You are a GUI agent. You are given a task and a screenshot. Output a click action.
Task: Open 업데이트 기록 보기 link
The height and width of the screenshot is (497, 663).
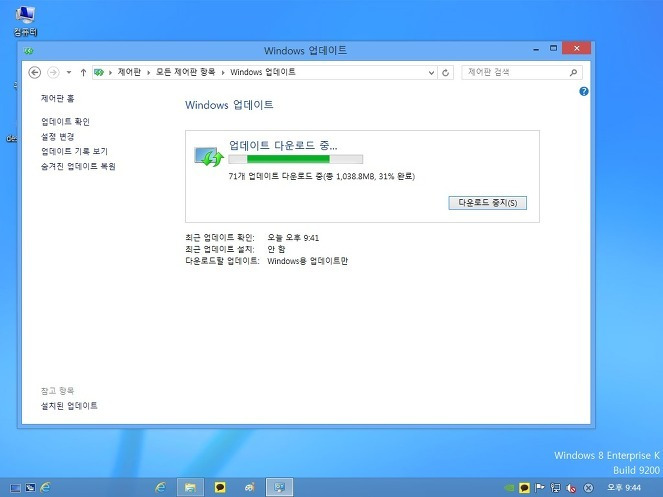click(x=74, y=151)
